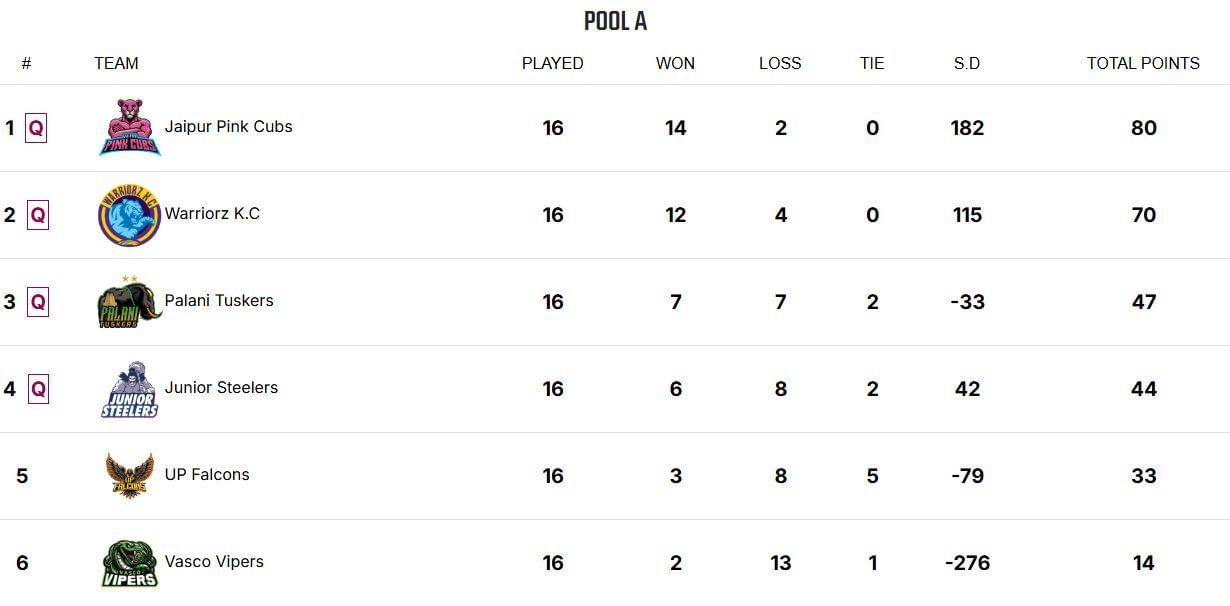Click the S.D column header
Screen dimensions: 1230x606
[x=967, y=63]
